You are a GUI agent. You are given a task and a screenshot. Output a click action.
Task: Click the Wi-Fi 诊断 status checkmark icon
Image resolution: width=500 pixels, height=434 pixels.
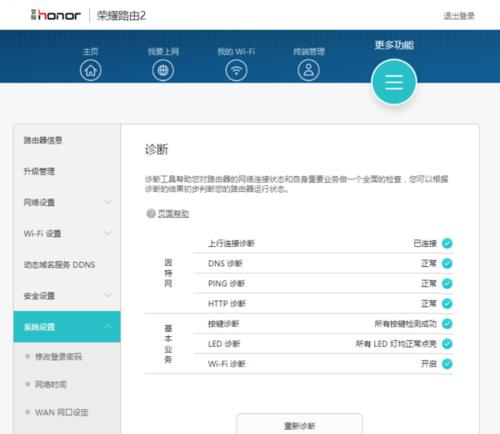pos(447,364)
